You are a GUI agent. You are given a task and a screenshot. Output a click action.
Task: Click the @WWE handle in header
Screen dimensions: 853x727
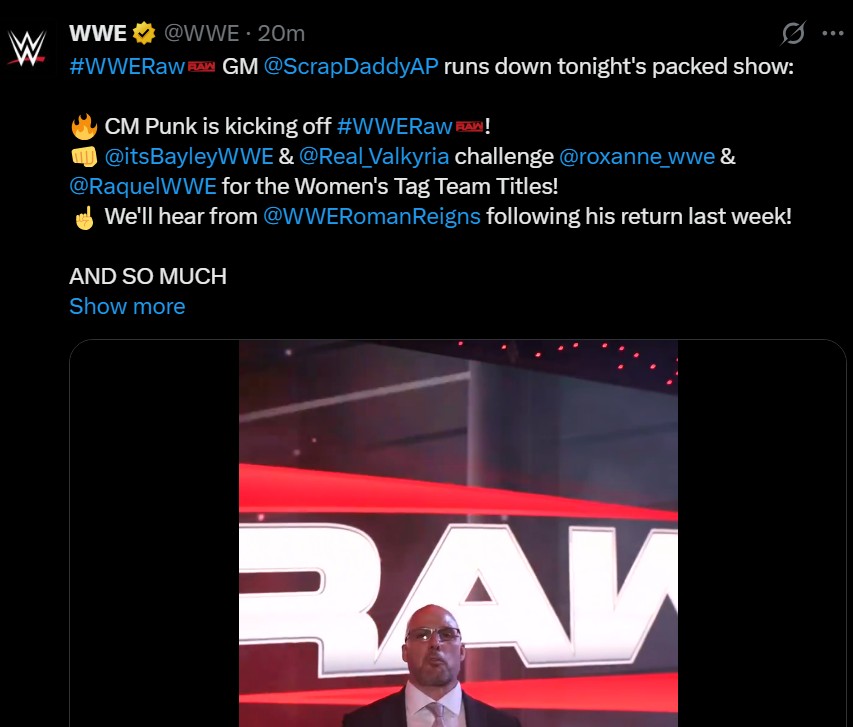pos(201,33)
